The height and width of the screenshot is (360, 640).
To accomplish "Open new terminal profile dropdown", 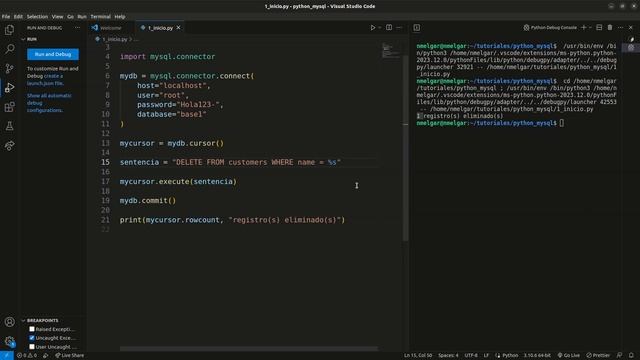I will tap(590, 27).
